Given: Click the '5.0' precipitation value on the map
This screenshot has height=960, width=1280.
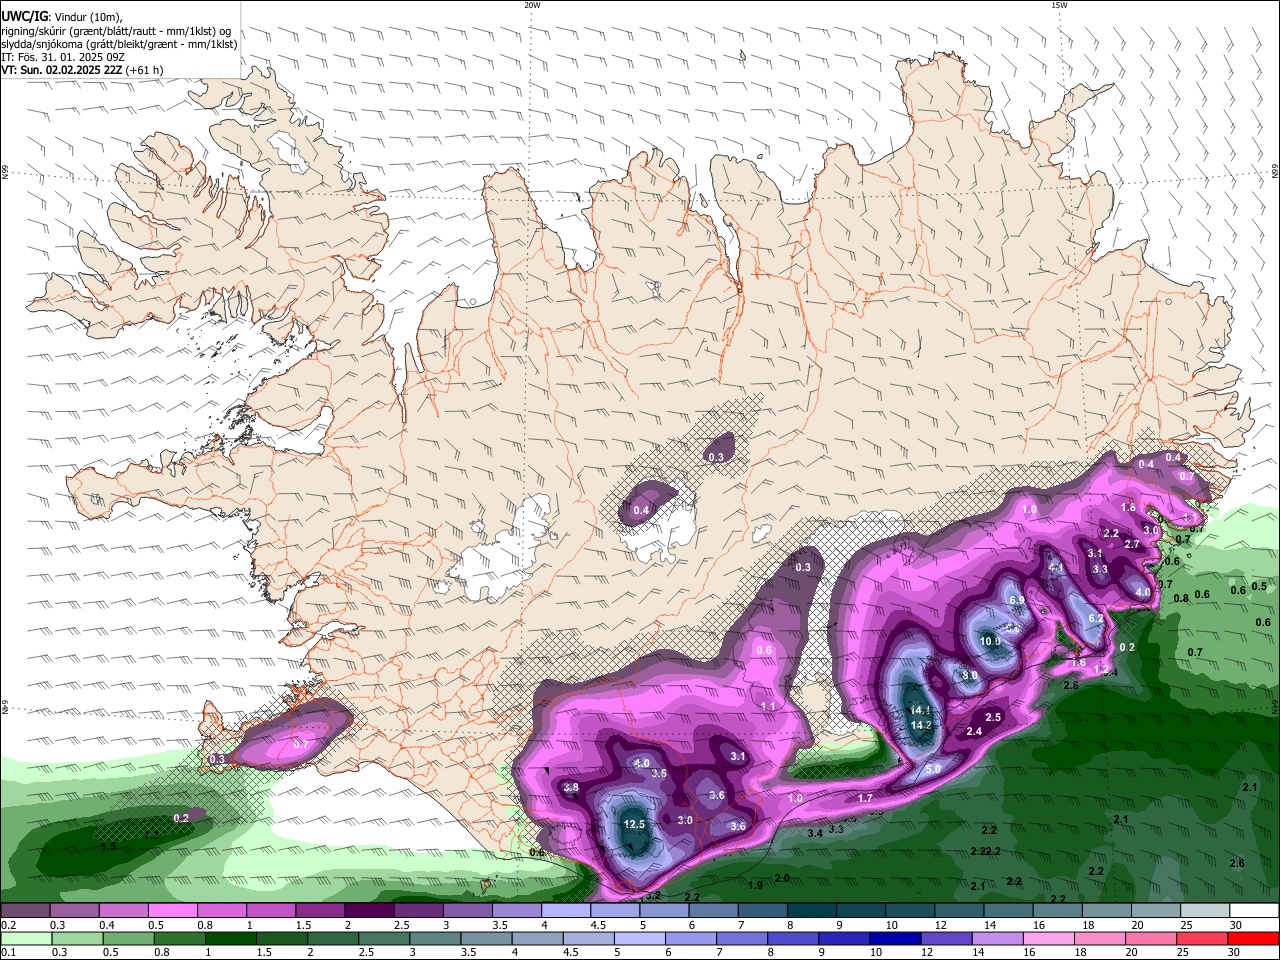Looking at the screenshot, I should 933,769.
